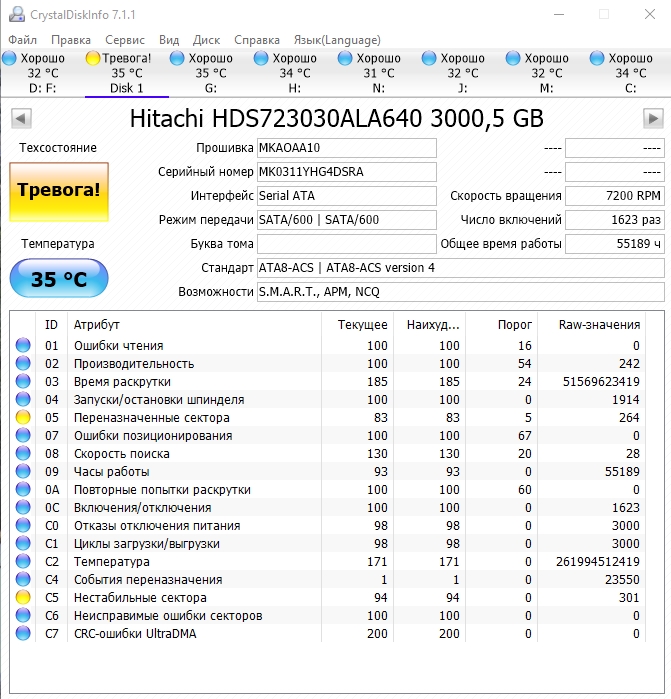Click the blue status orb for G: disk
671x699 pixels.
tap(177, 58)
